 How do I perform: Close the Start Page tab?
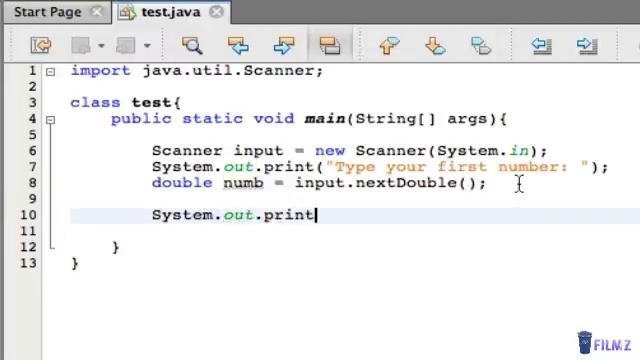(97, 12)
